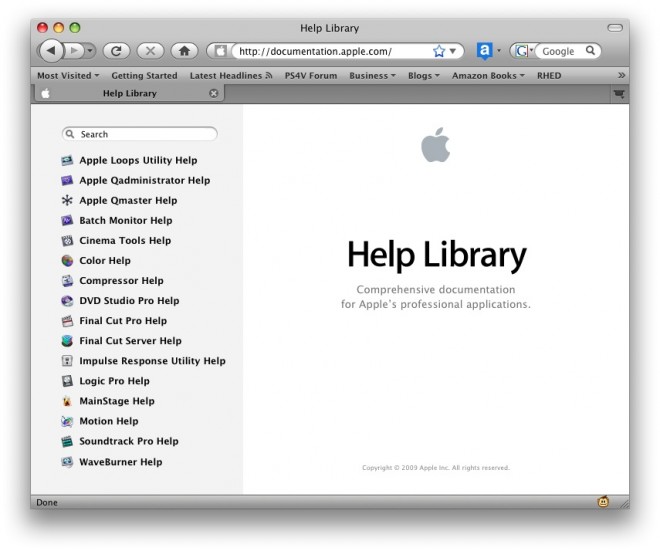Open MainStage Help
The width and height of the screenshot is (660, 551).
(x=117, y=401)
